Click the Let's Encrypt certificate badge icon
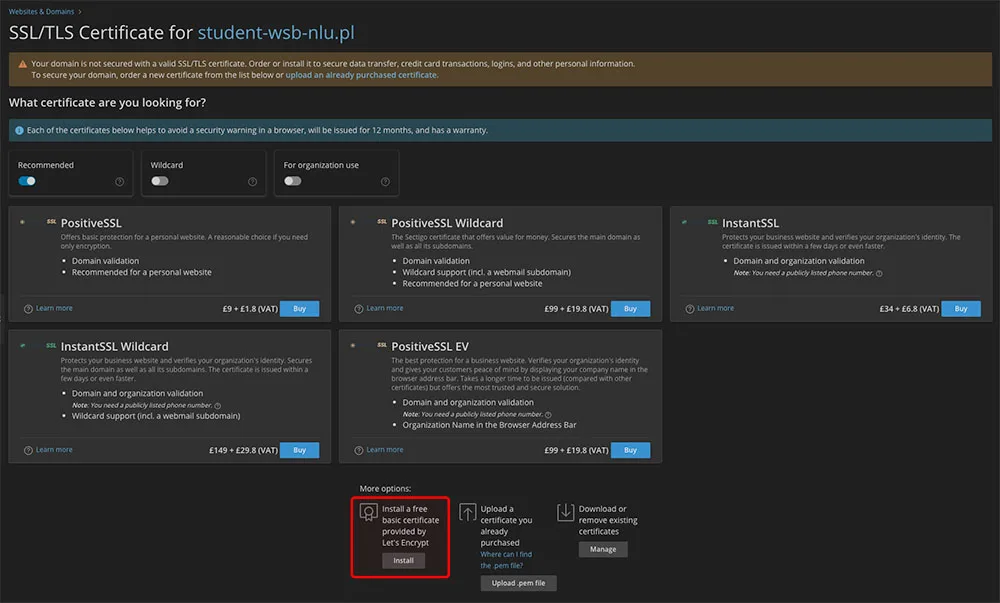Screen dimensions: 1000x603 coord(369,512)
